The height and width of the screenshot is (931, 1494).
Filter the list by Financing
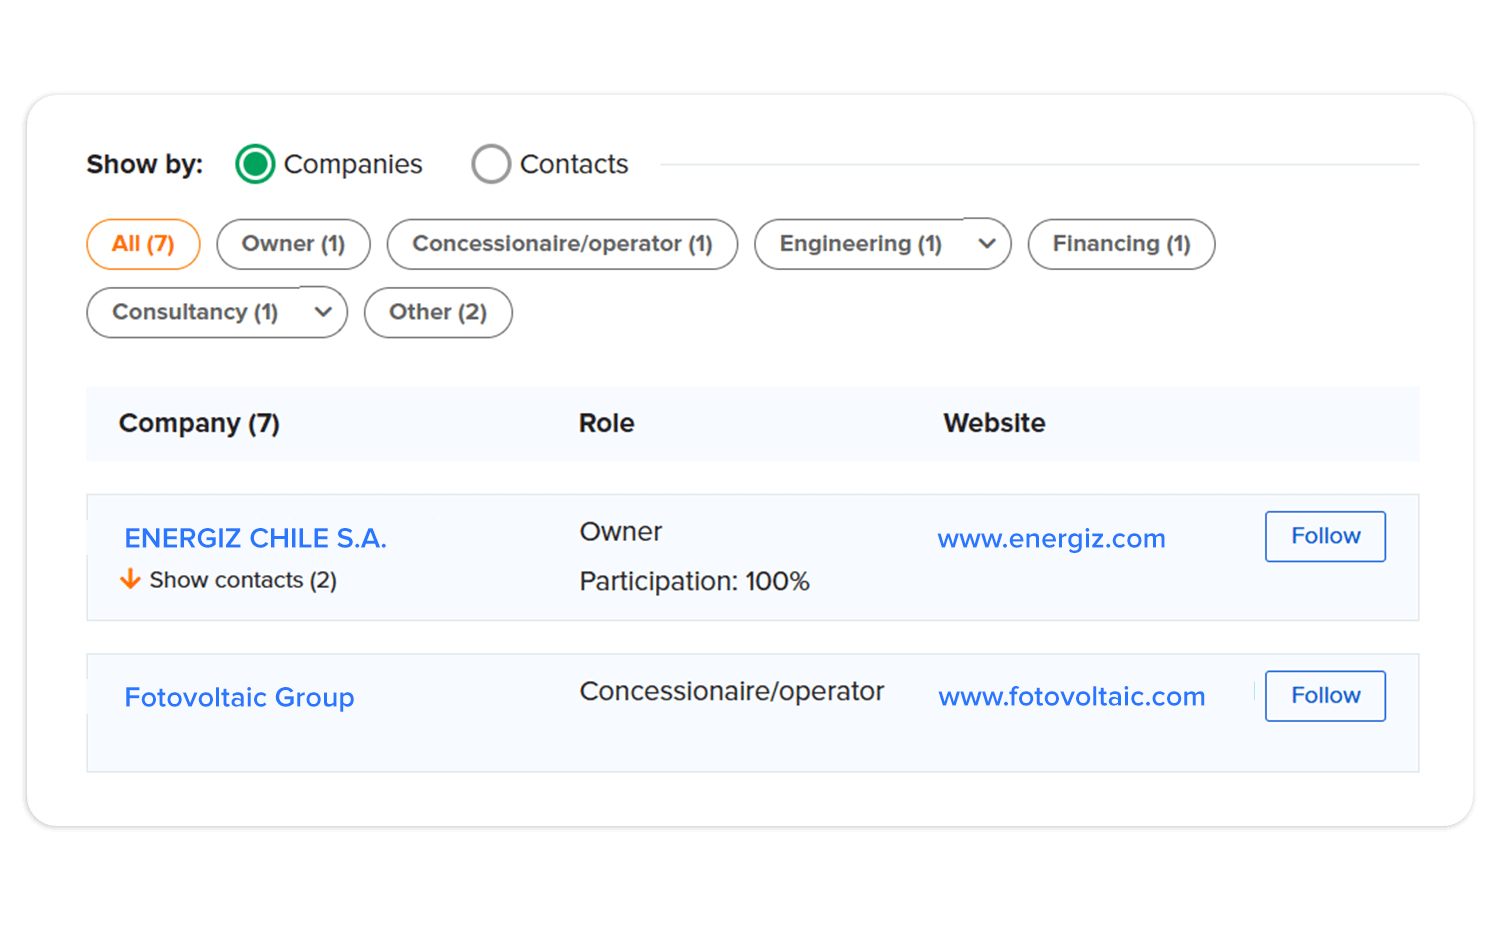(x=1121, y=244)
